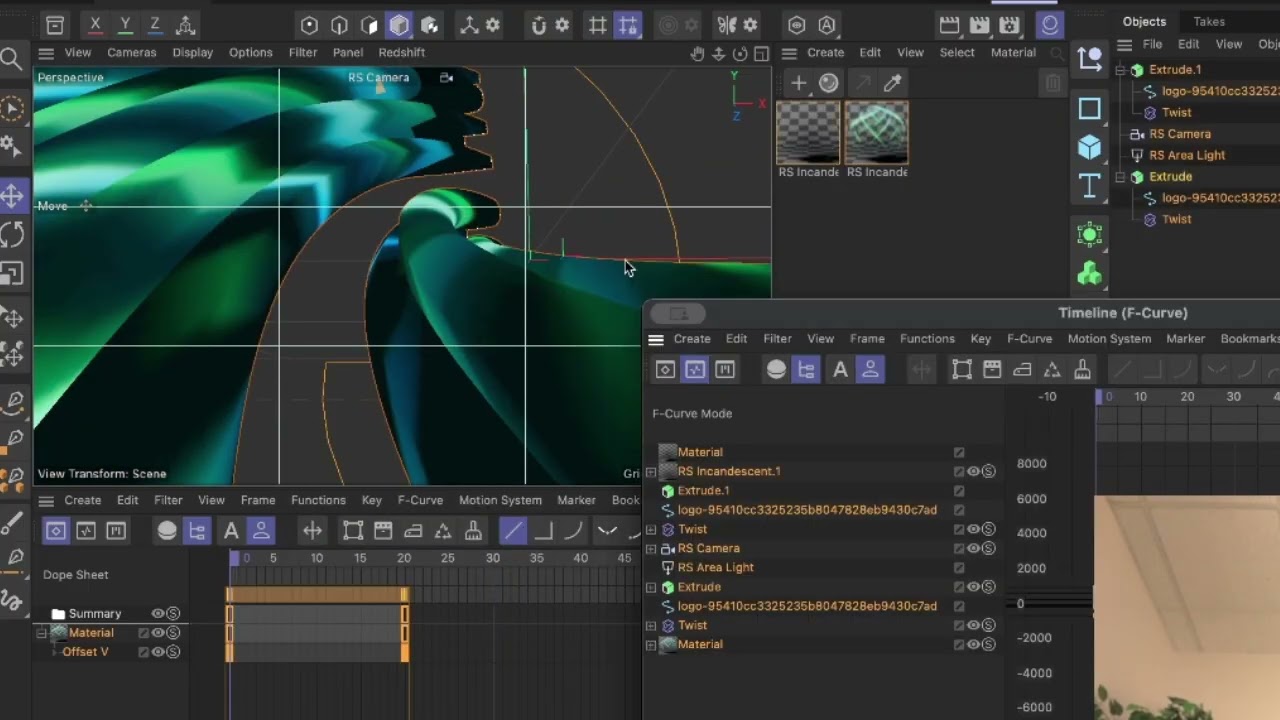Select the Move tool in the left sidebar
Viewport: 1280px width, 720px height.
[x=12, y=196]
